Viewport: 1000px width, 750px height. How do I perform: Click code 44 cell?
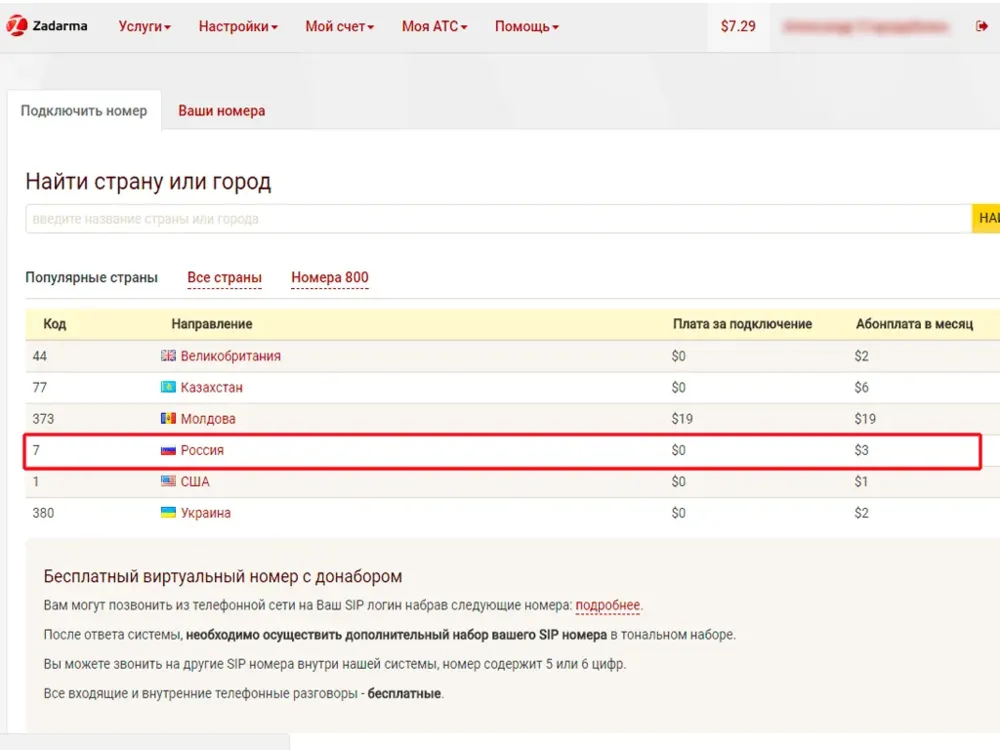(40, 356)
